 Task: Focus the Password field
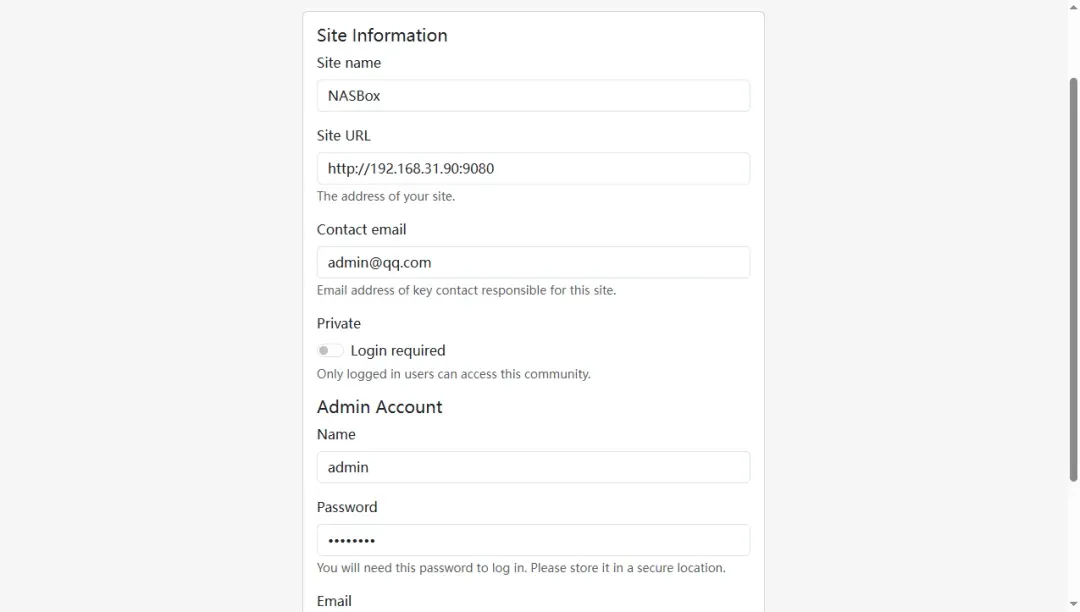(533, 540)
